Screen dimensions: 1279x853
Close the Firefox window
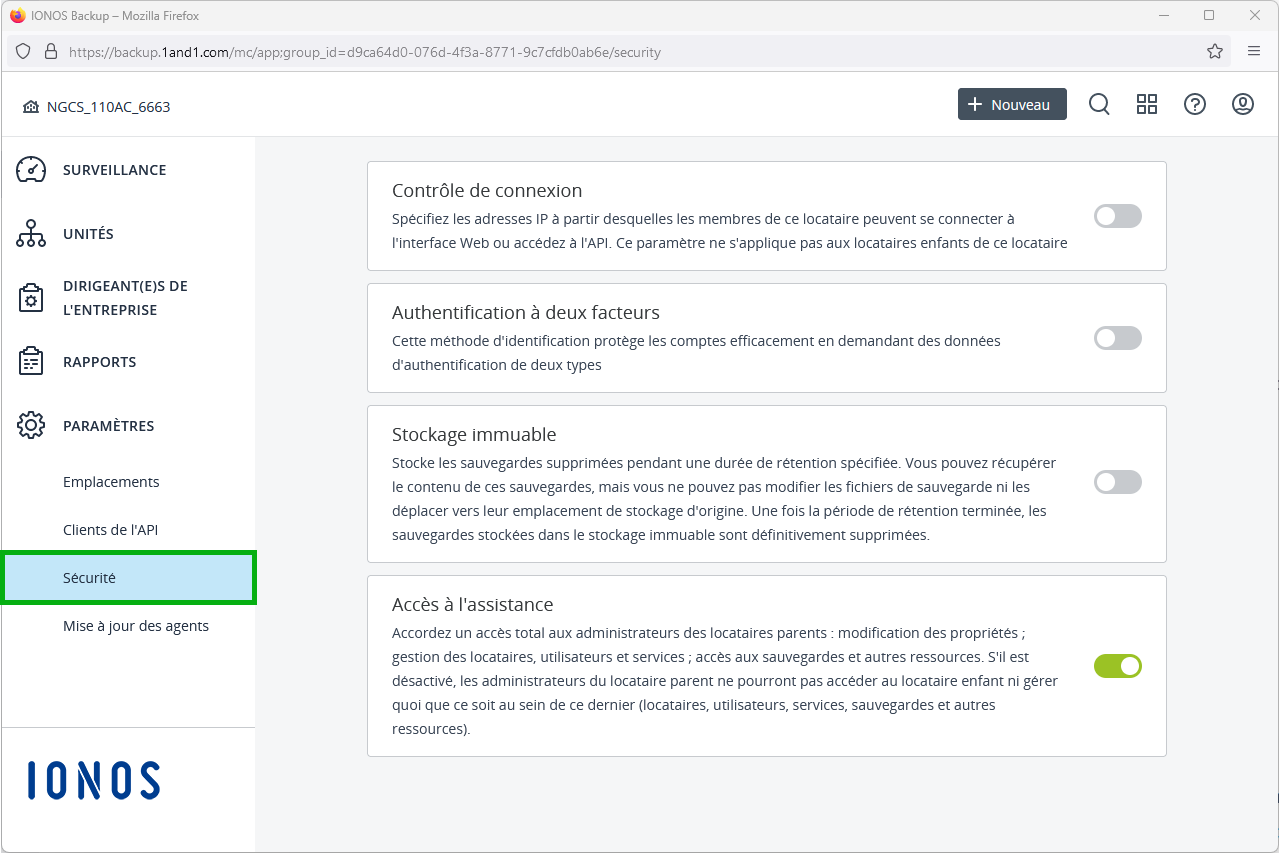(1255, 16)
